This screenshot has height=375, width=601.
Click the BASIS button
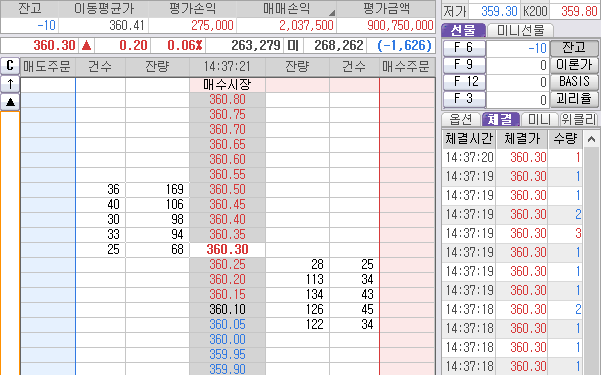click(x=574, y=82)
